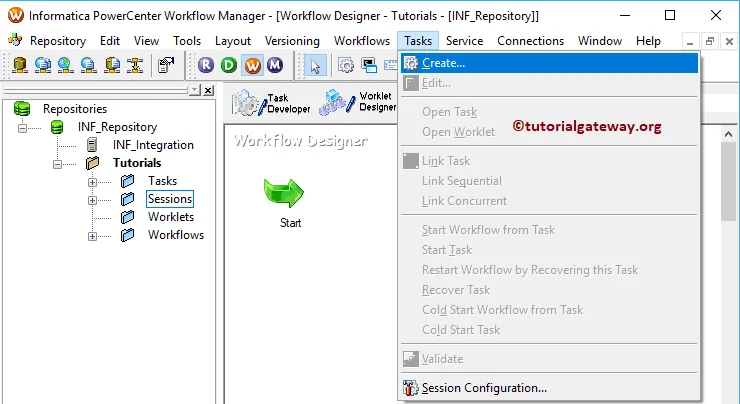The image size is (740, 404).
Task: Open the Tools menu
Action: click(187, 41)
